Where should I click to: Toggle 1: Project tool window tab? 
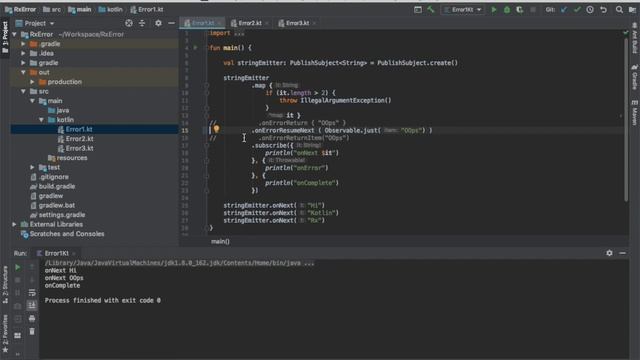[5, 37]
